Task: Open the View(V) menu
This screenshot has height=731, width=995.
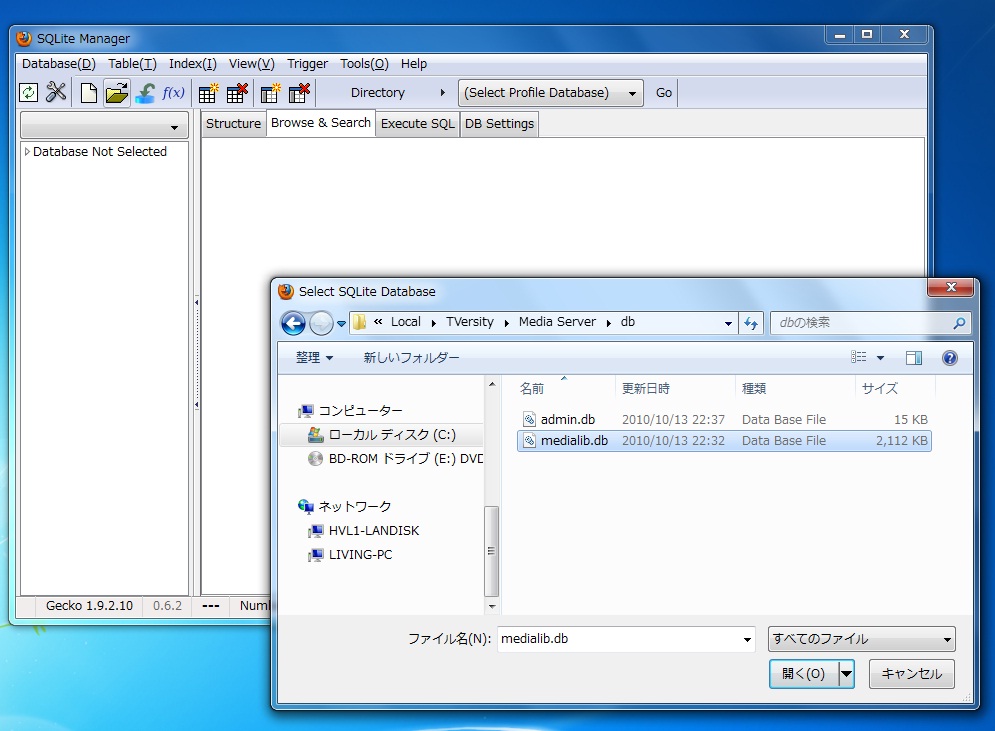Action: [x=251, y=63]
